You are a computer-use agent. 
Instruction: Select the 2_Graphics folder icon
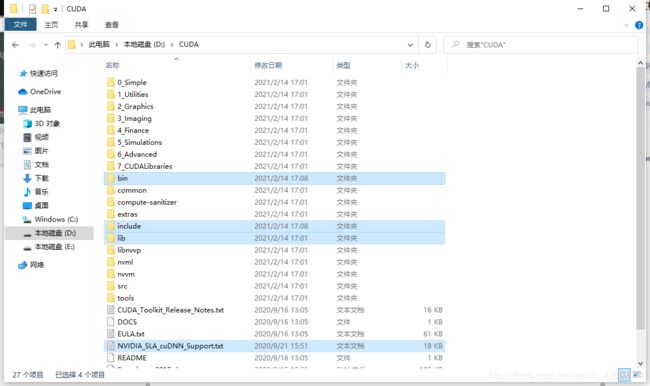111,106
